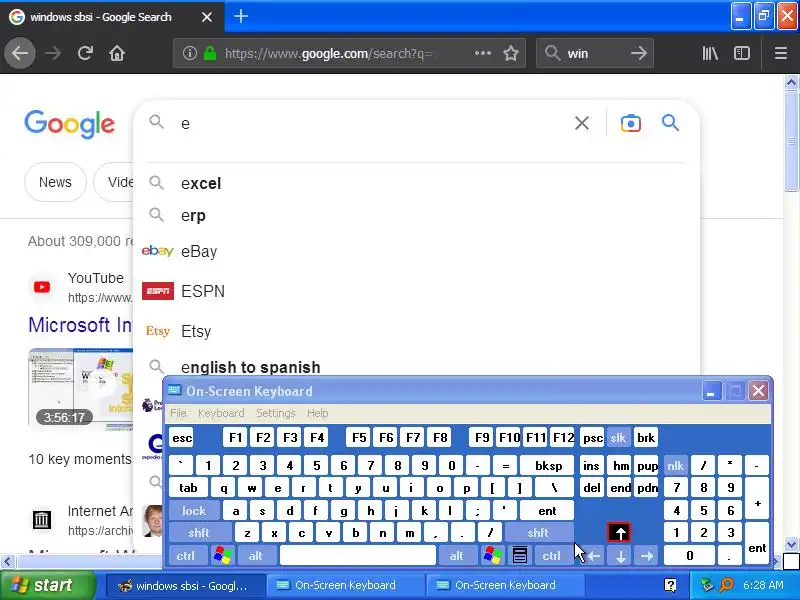This screenshot has width=800, height=600.
Task: Clear the Google search box with X
Action: click(x=582, y=123)
